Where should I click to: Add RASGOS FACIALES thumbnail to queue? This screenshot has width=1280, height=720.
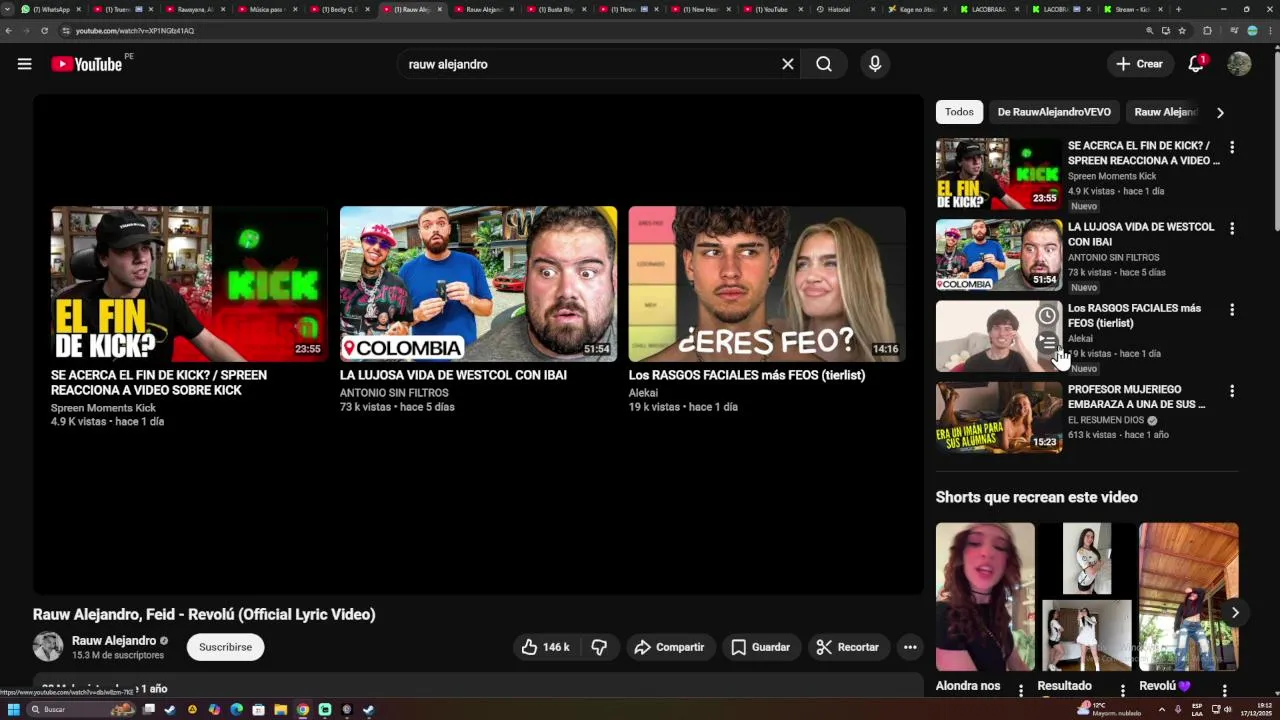pyautogui.click(x=1047, y=342)
